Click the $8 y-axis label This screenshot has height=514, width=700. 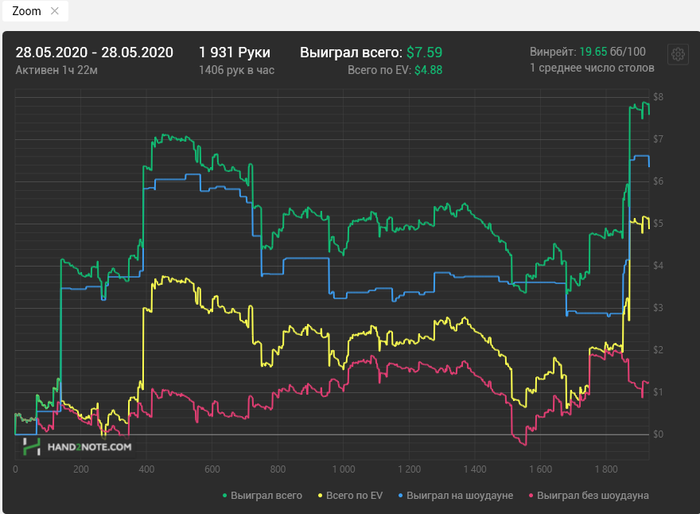click(x=658, y=97)
